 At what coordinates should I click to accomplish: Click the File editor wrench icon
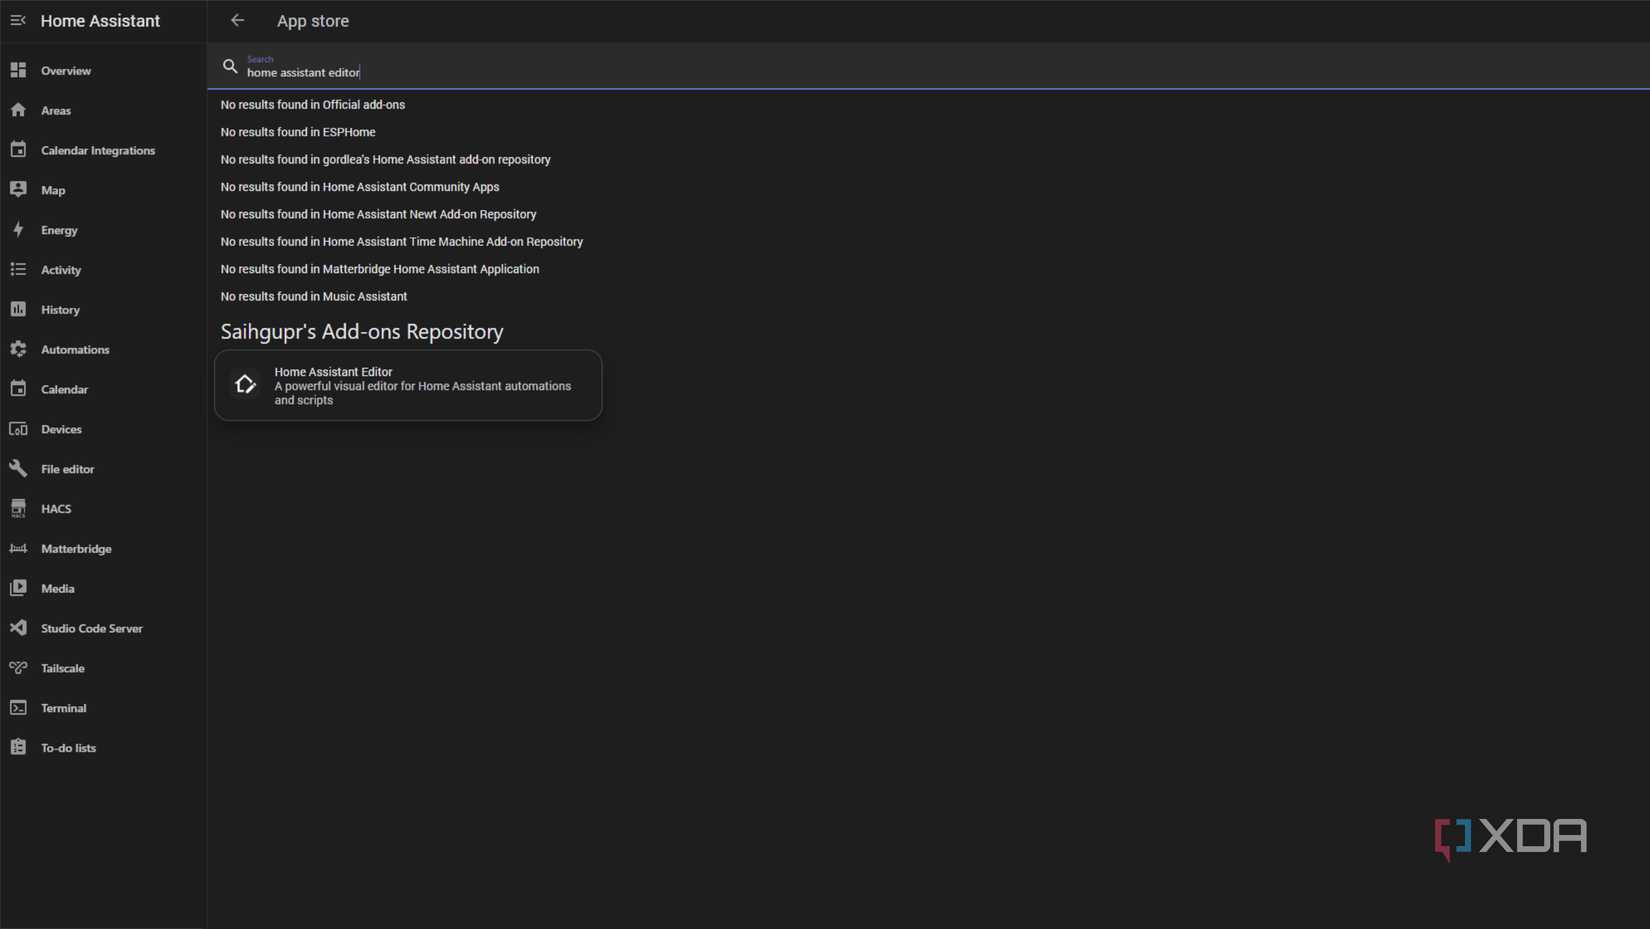pyautogui.click(x=18, y=469)
